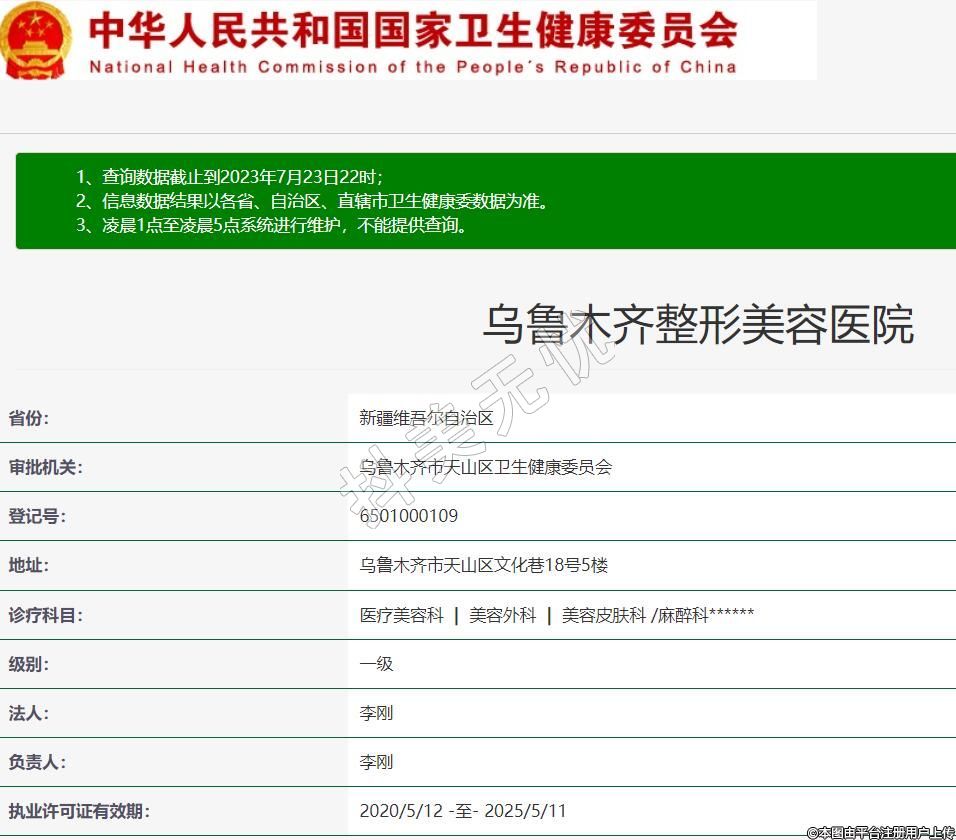Click the 省份 row label
The width and height of the screenshot is (956, 840).
tap(29, 418)
